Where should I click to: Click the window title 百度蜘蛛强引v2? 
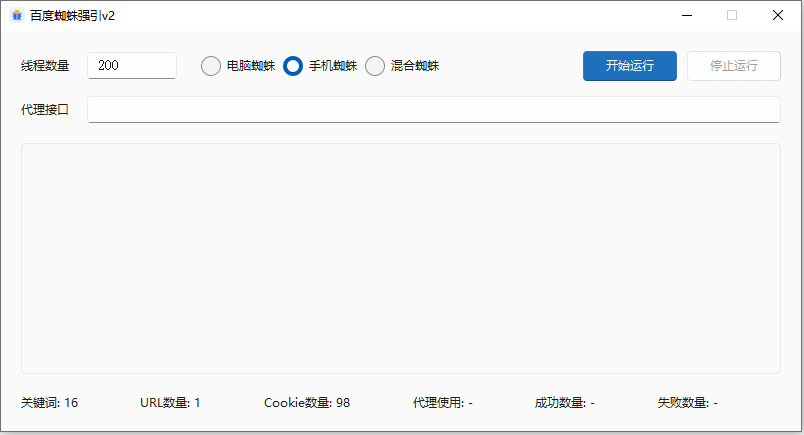pyautogui.click(x=72, y=16)
